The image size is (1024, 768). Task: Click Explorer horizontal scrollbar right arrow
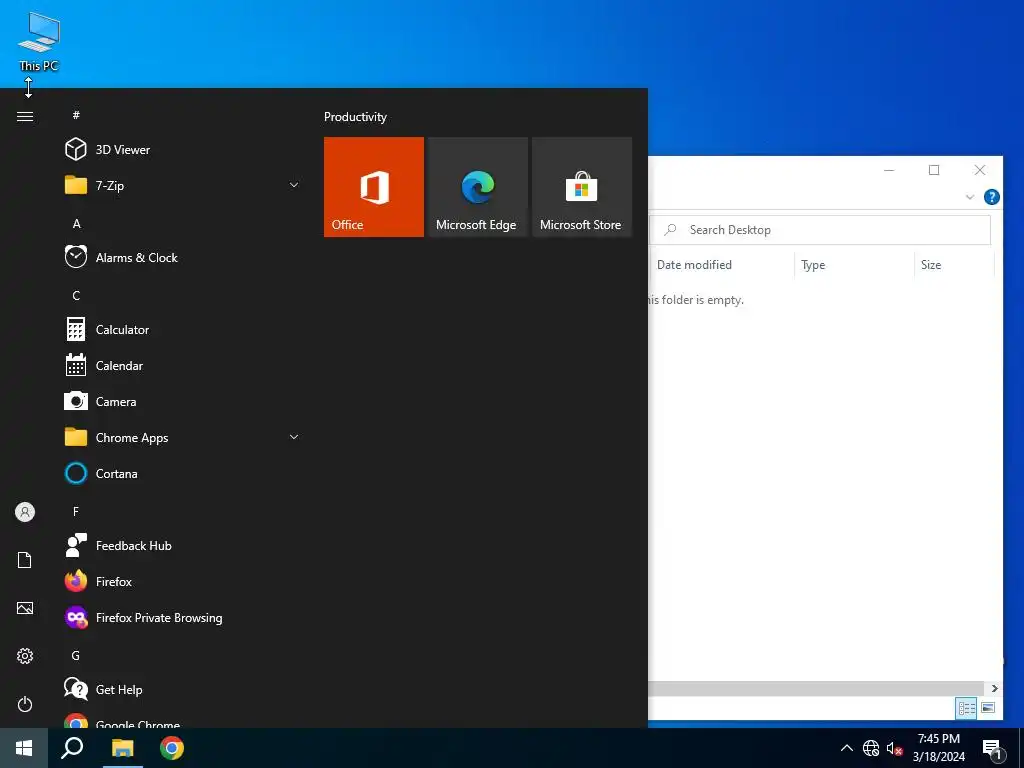(994, 688)
